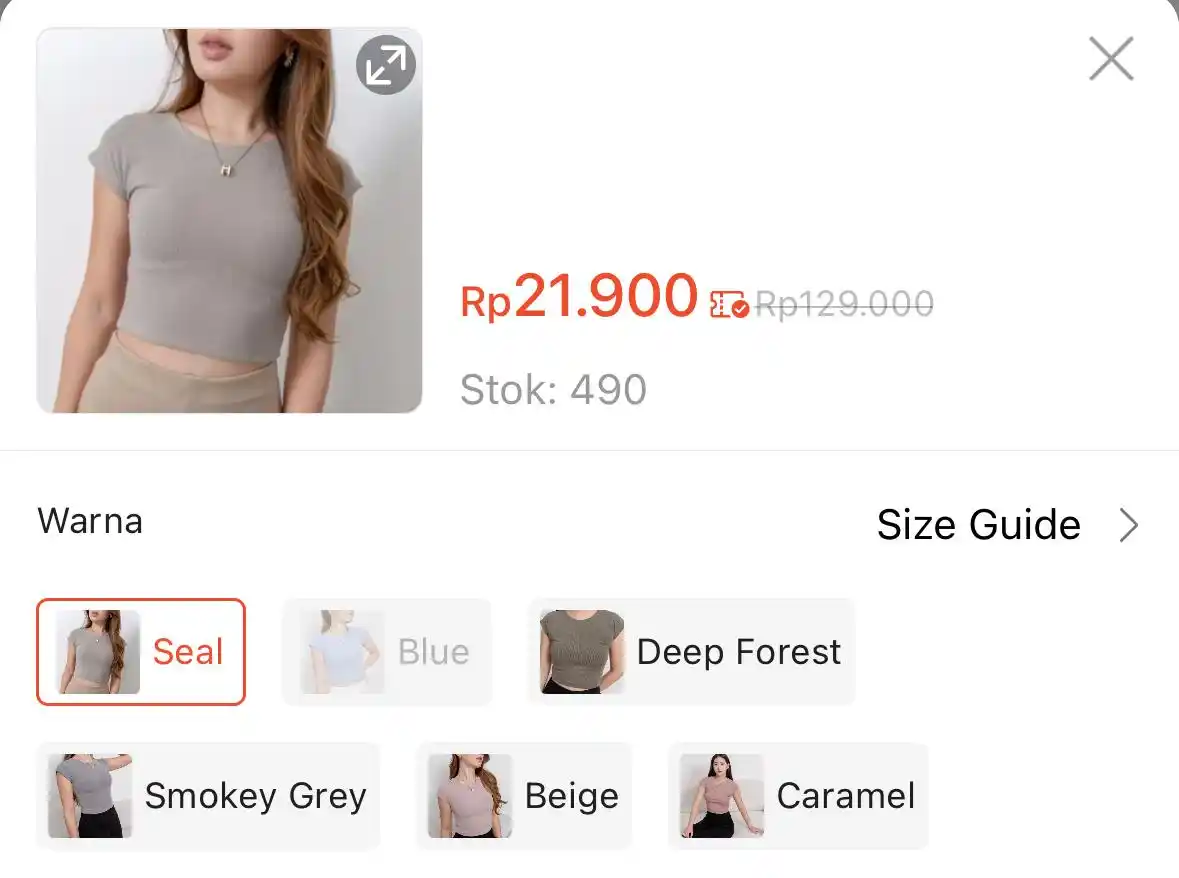Select the Smokey Grey color variant
1179x878 pixels.
tap(208, 796)
